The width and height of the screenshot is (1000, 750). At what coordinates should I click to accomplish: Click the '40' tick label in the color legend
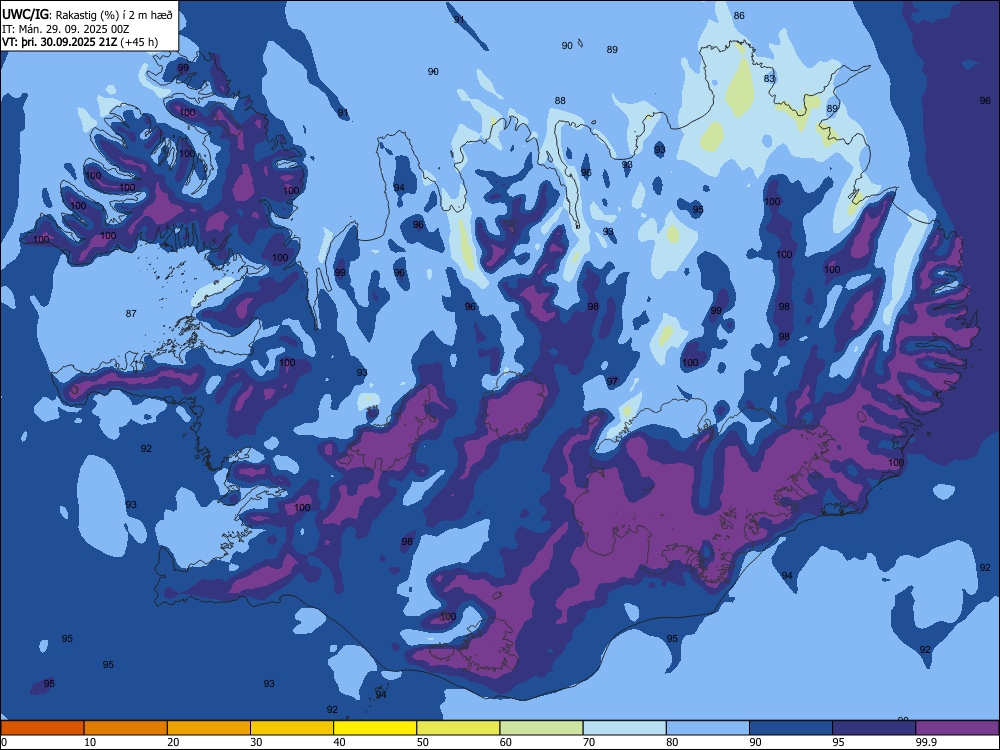339,742
